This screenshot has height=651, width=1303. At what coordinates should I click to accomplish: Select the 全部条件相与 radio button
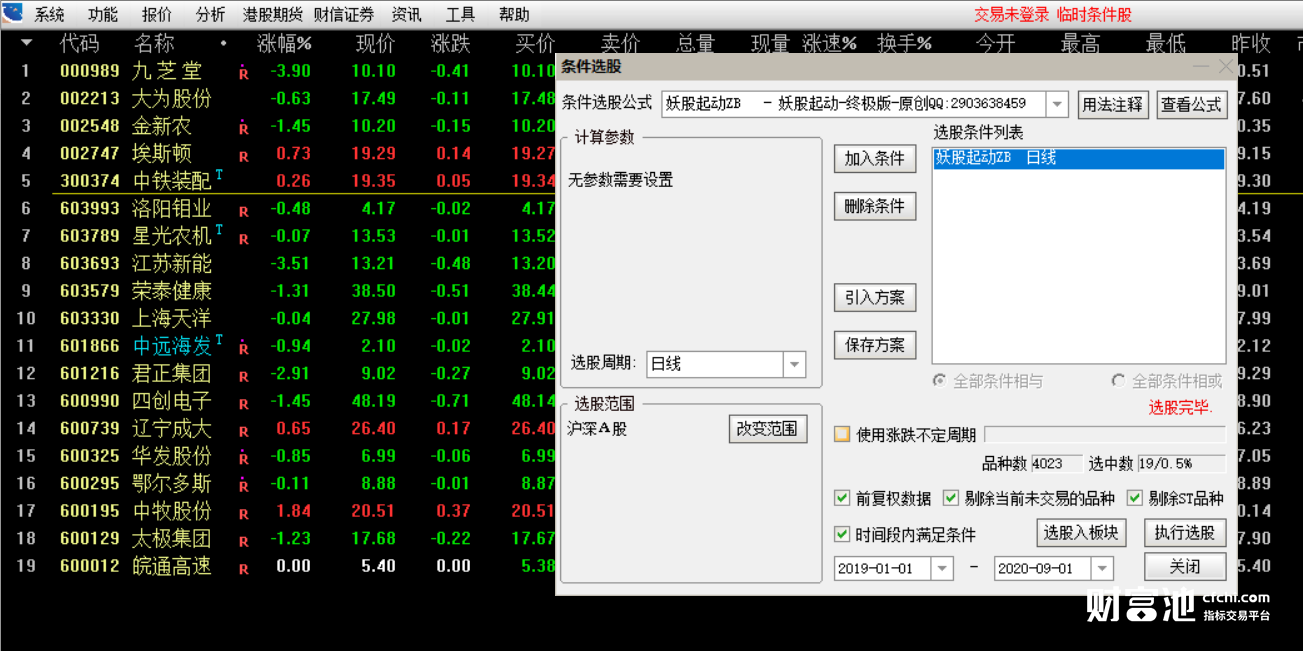pyautogui.click(x=939, y=381)
